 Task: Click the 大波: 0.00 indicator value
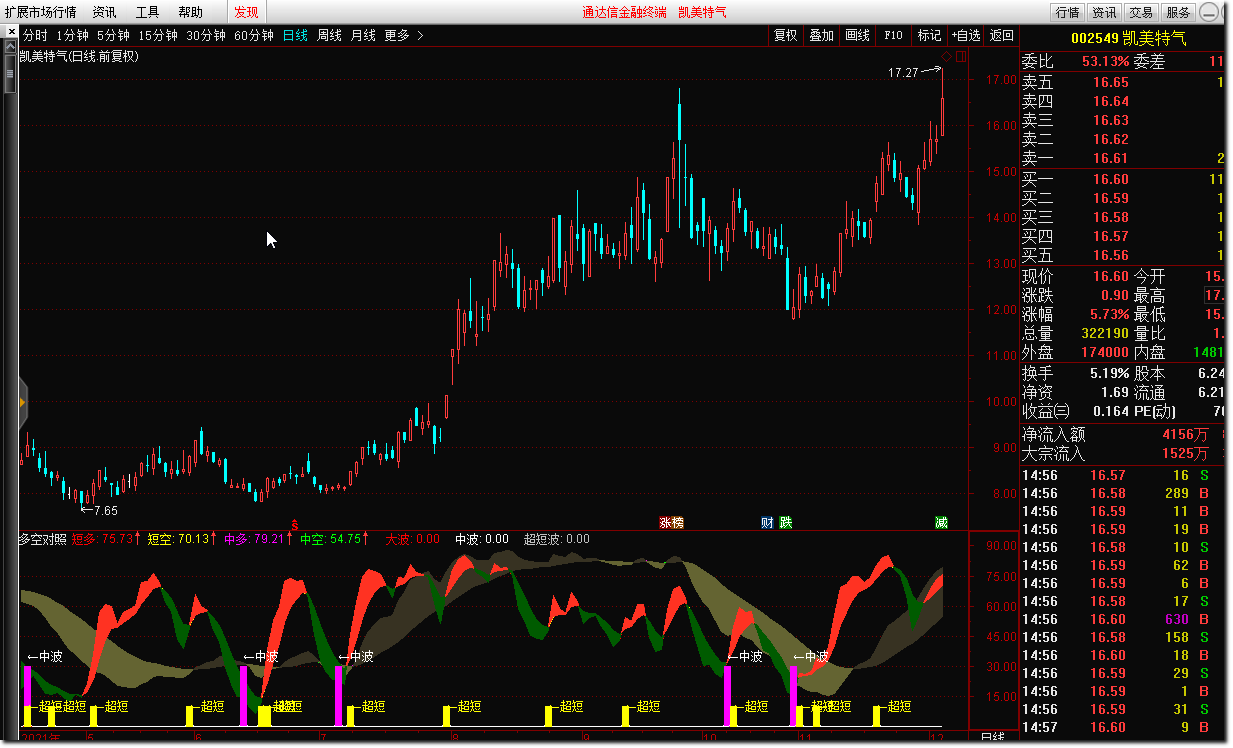tap(413, 539)
